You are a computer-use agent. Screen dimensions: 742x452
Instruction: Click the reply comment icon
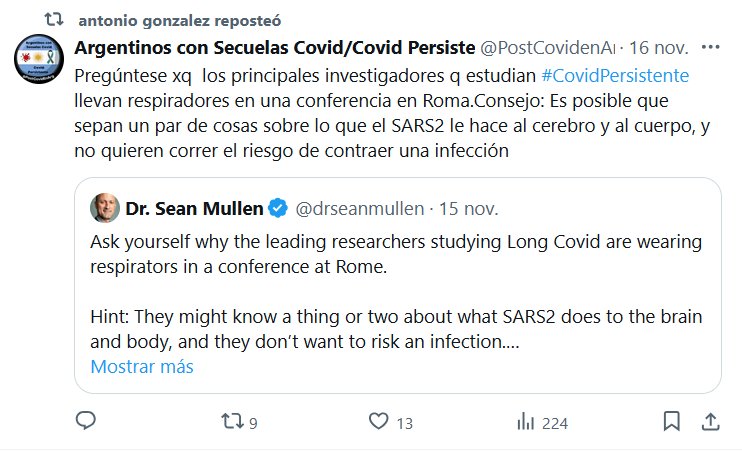click(86, 422)
